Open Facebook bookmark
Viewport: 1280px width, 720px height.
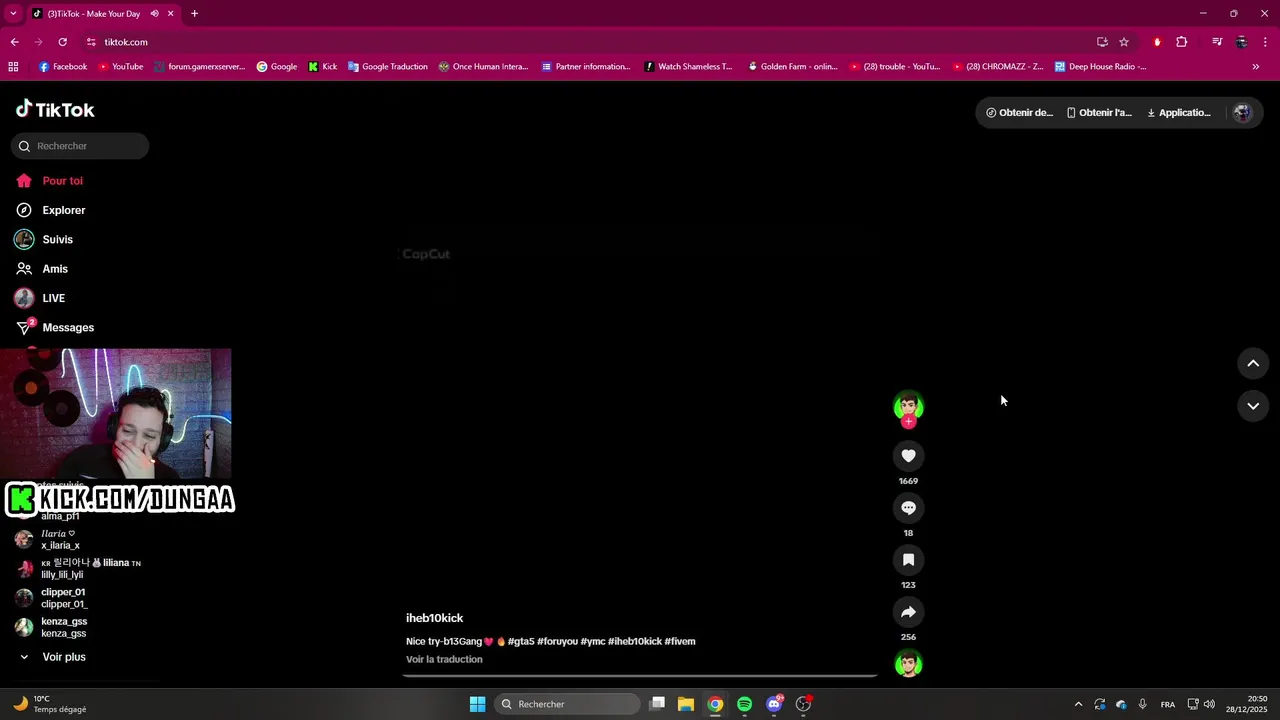[63, 67]
